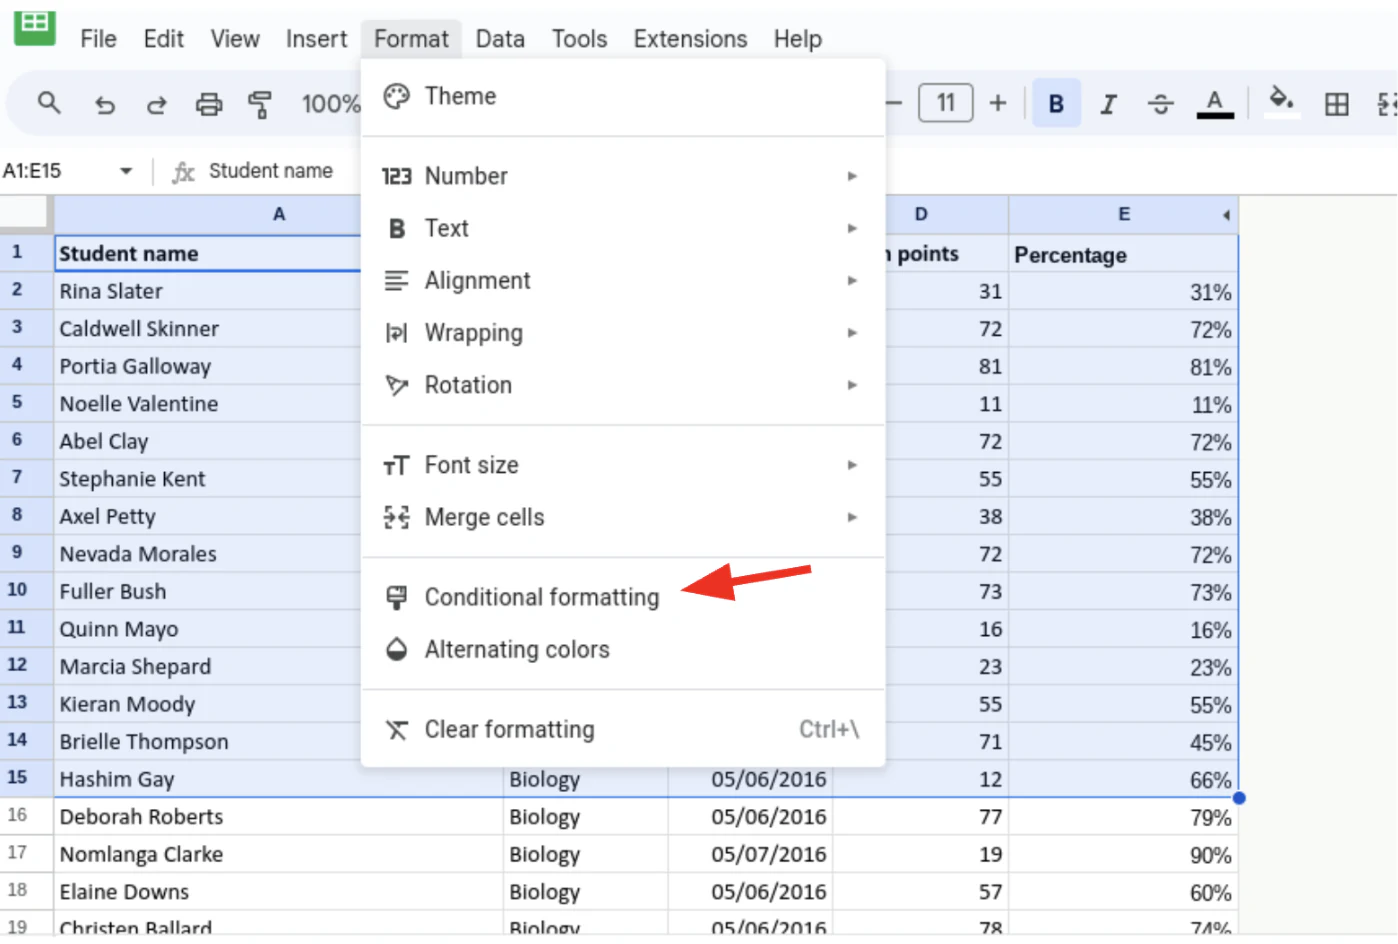Click the fx function icon in formula bar
The image size is (1398, 944).
coord(183,172)
